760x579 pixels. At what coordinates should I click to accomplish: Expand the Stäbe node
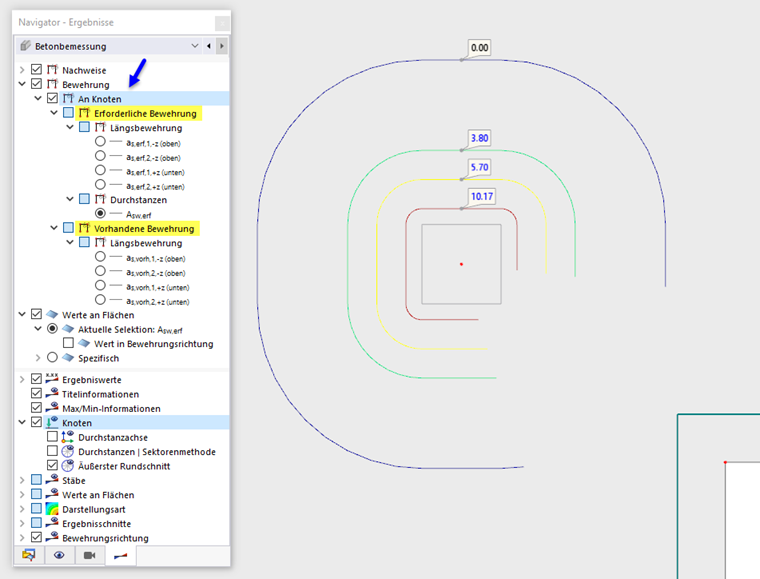[22, 480]
